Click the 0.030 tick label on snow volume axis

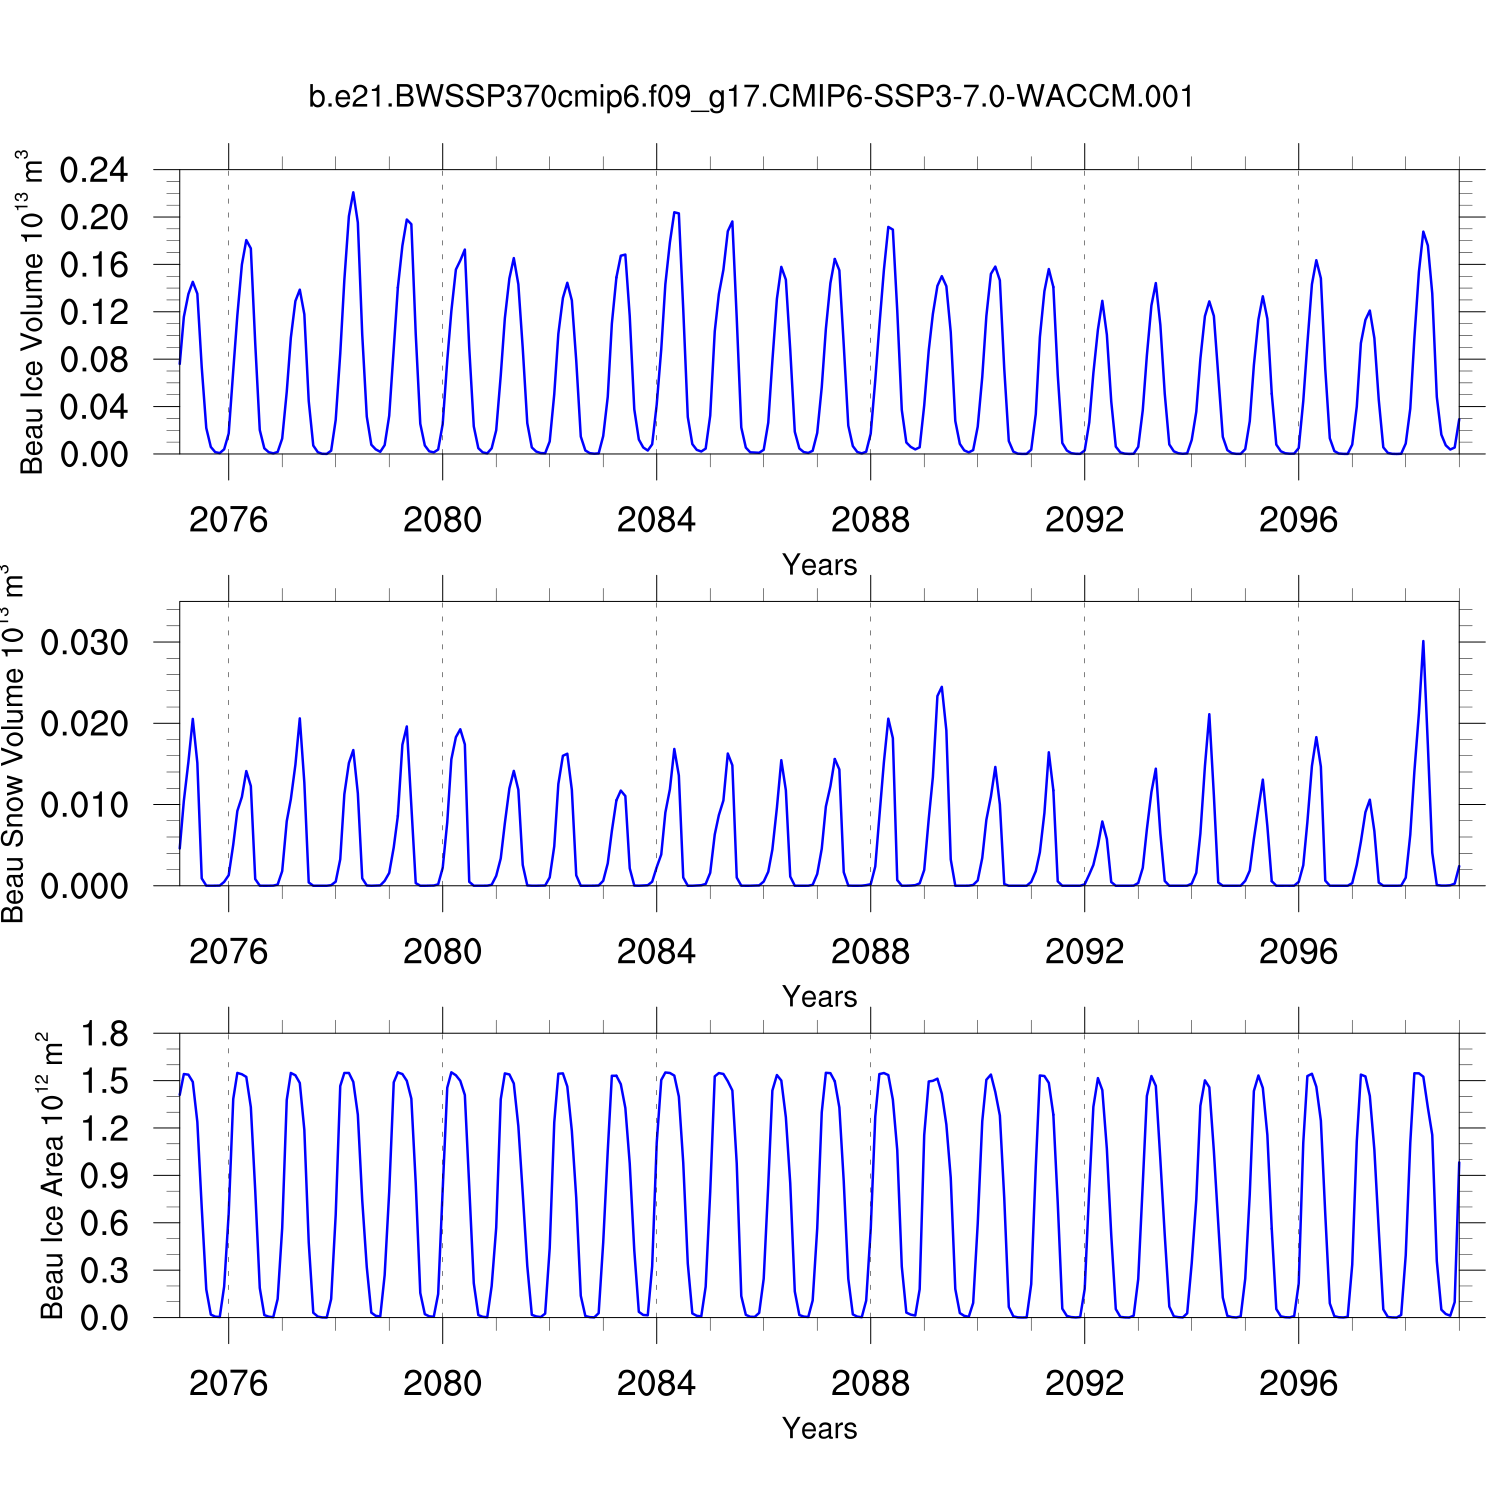[x=85, y=643]
